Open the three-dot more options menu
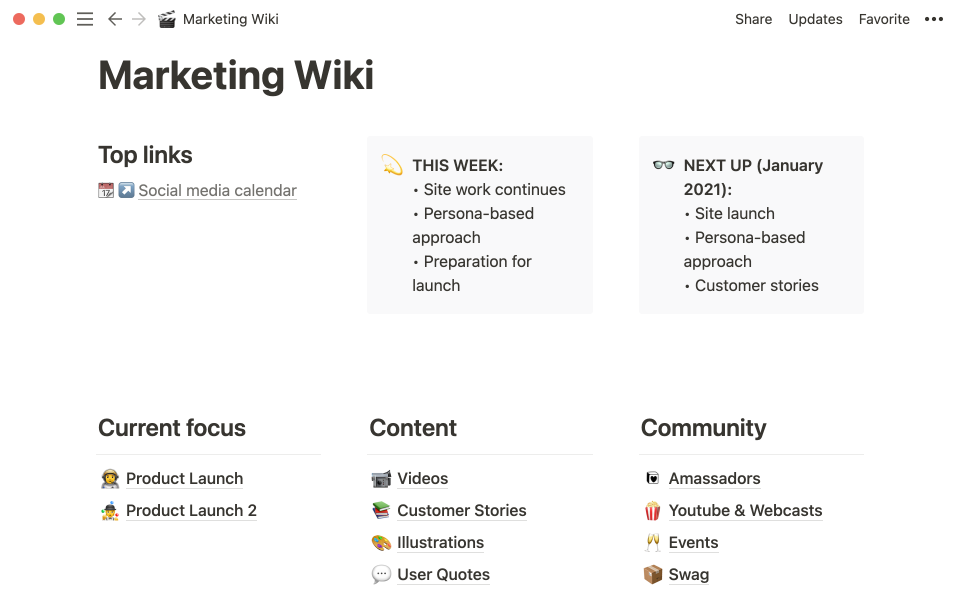Screen dimensions: 960x600 934,19
